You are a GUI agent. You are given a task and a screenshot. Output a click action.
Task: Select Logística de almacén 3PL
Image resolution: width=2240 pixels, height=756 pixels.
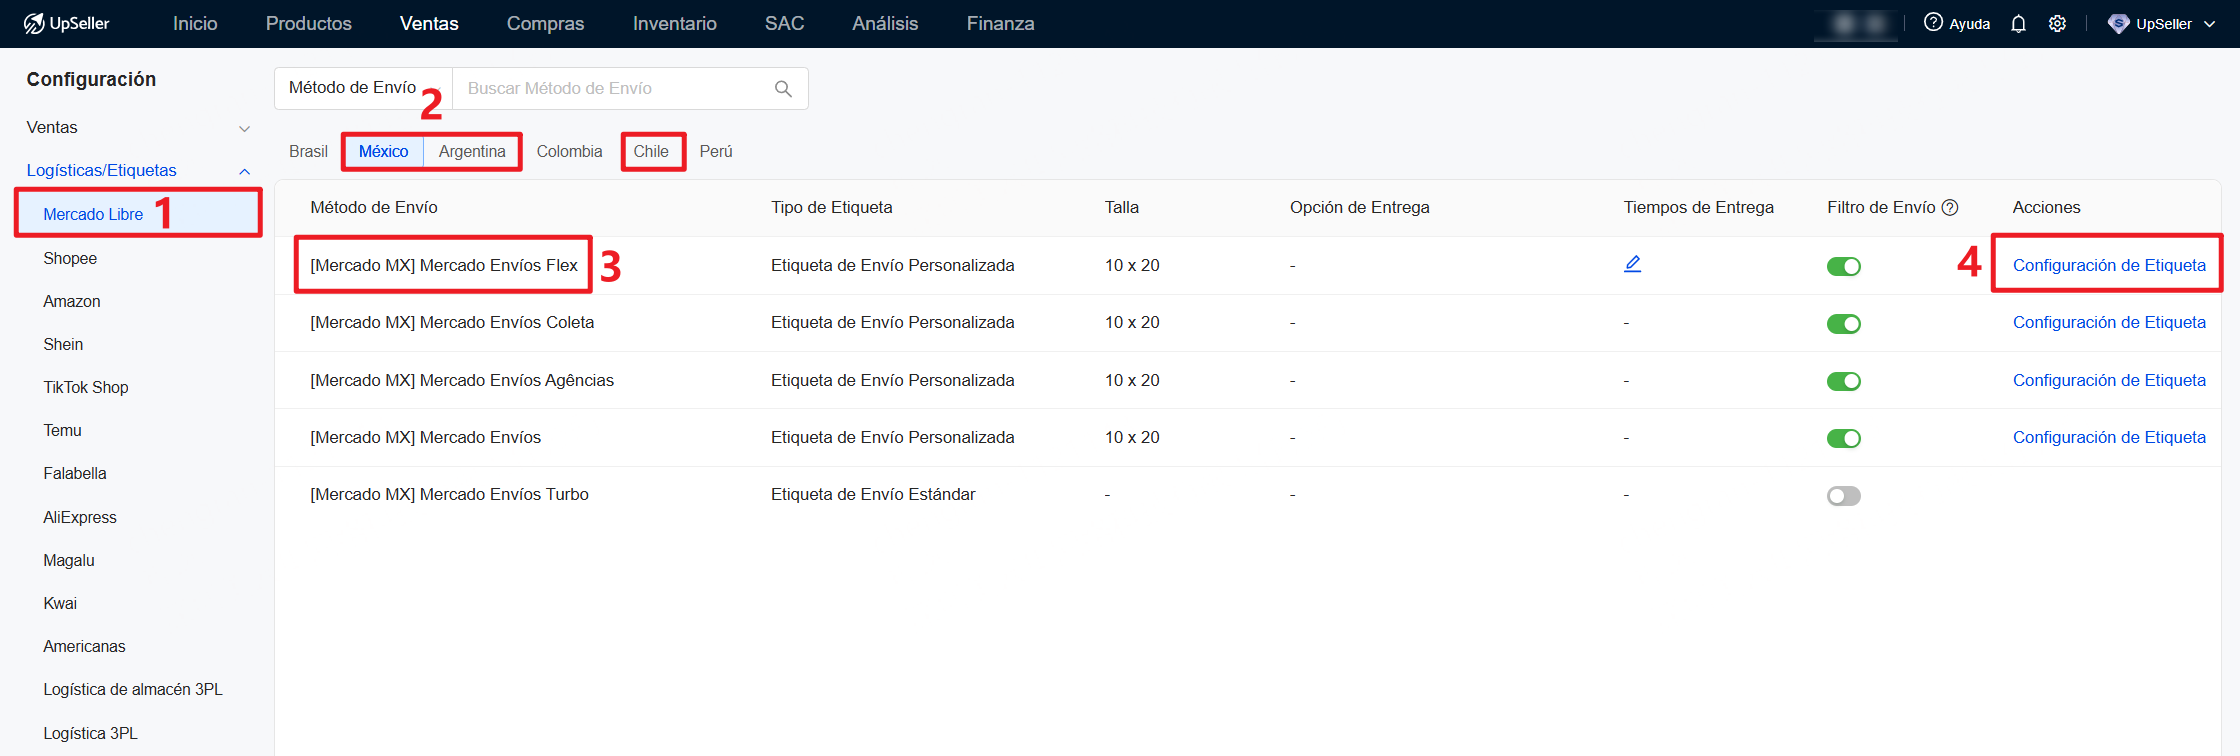[133, 689]
